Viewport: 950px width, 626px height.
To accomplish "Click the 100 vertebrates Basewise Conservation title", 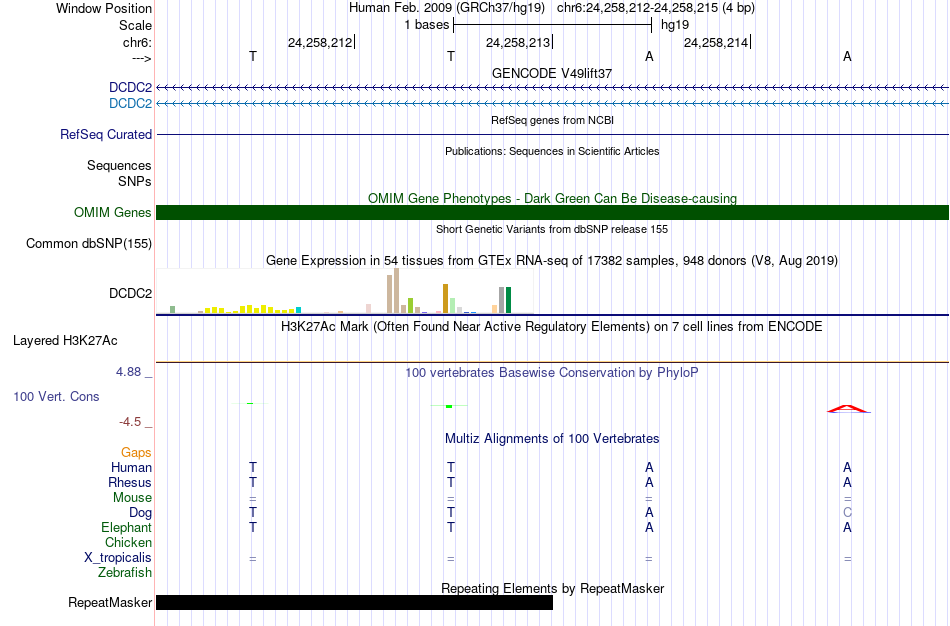I will tap(552, 373).
